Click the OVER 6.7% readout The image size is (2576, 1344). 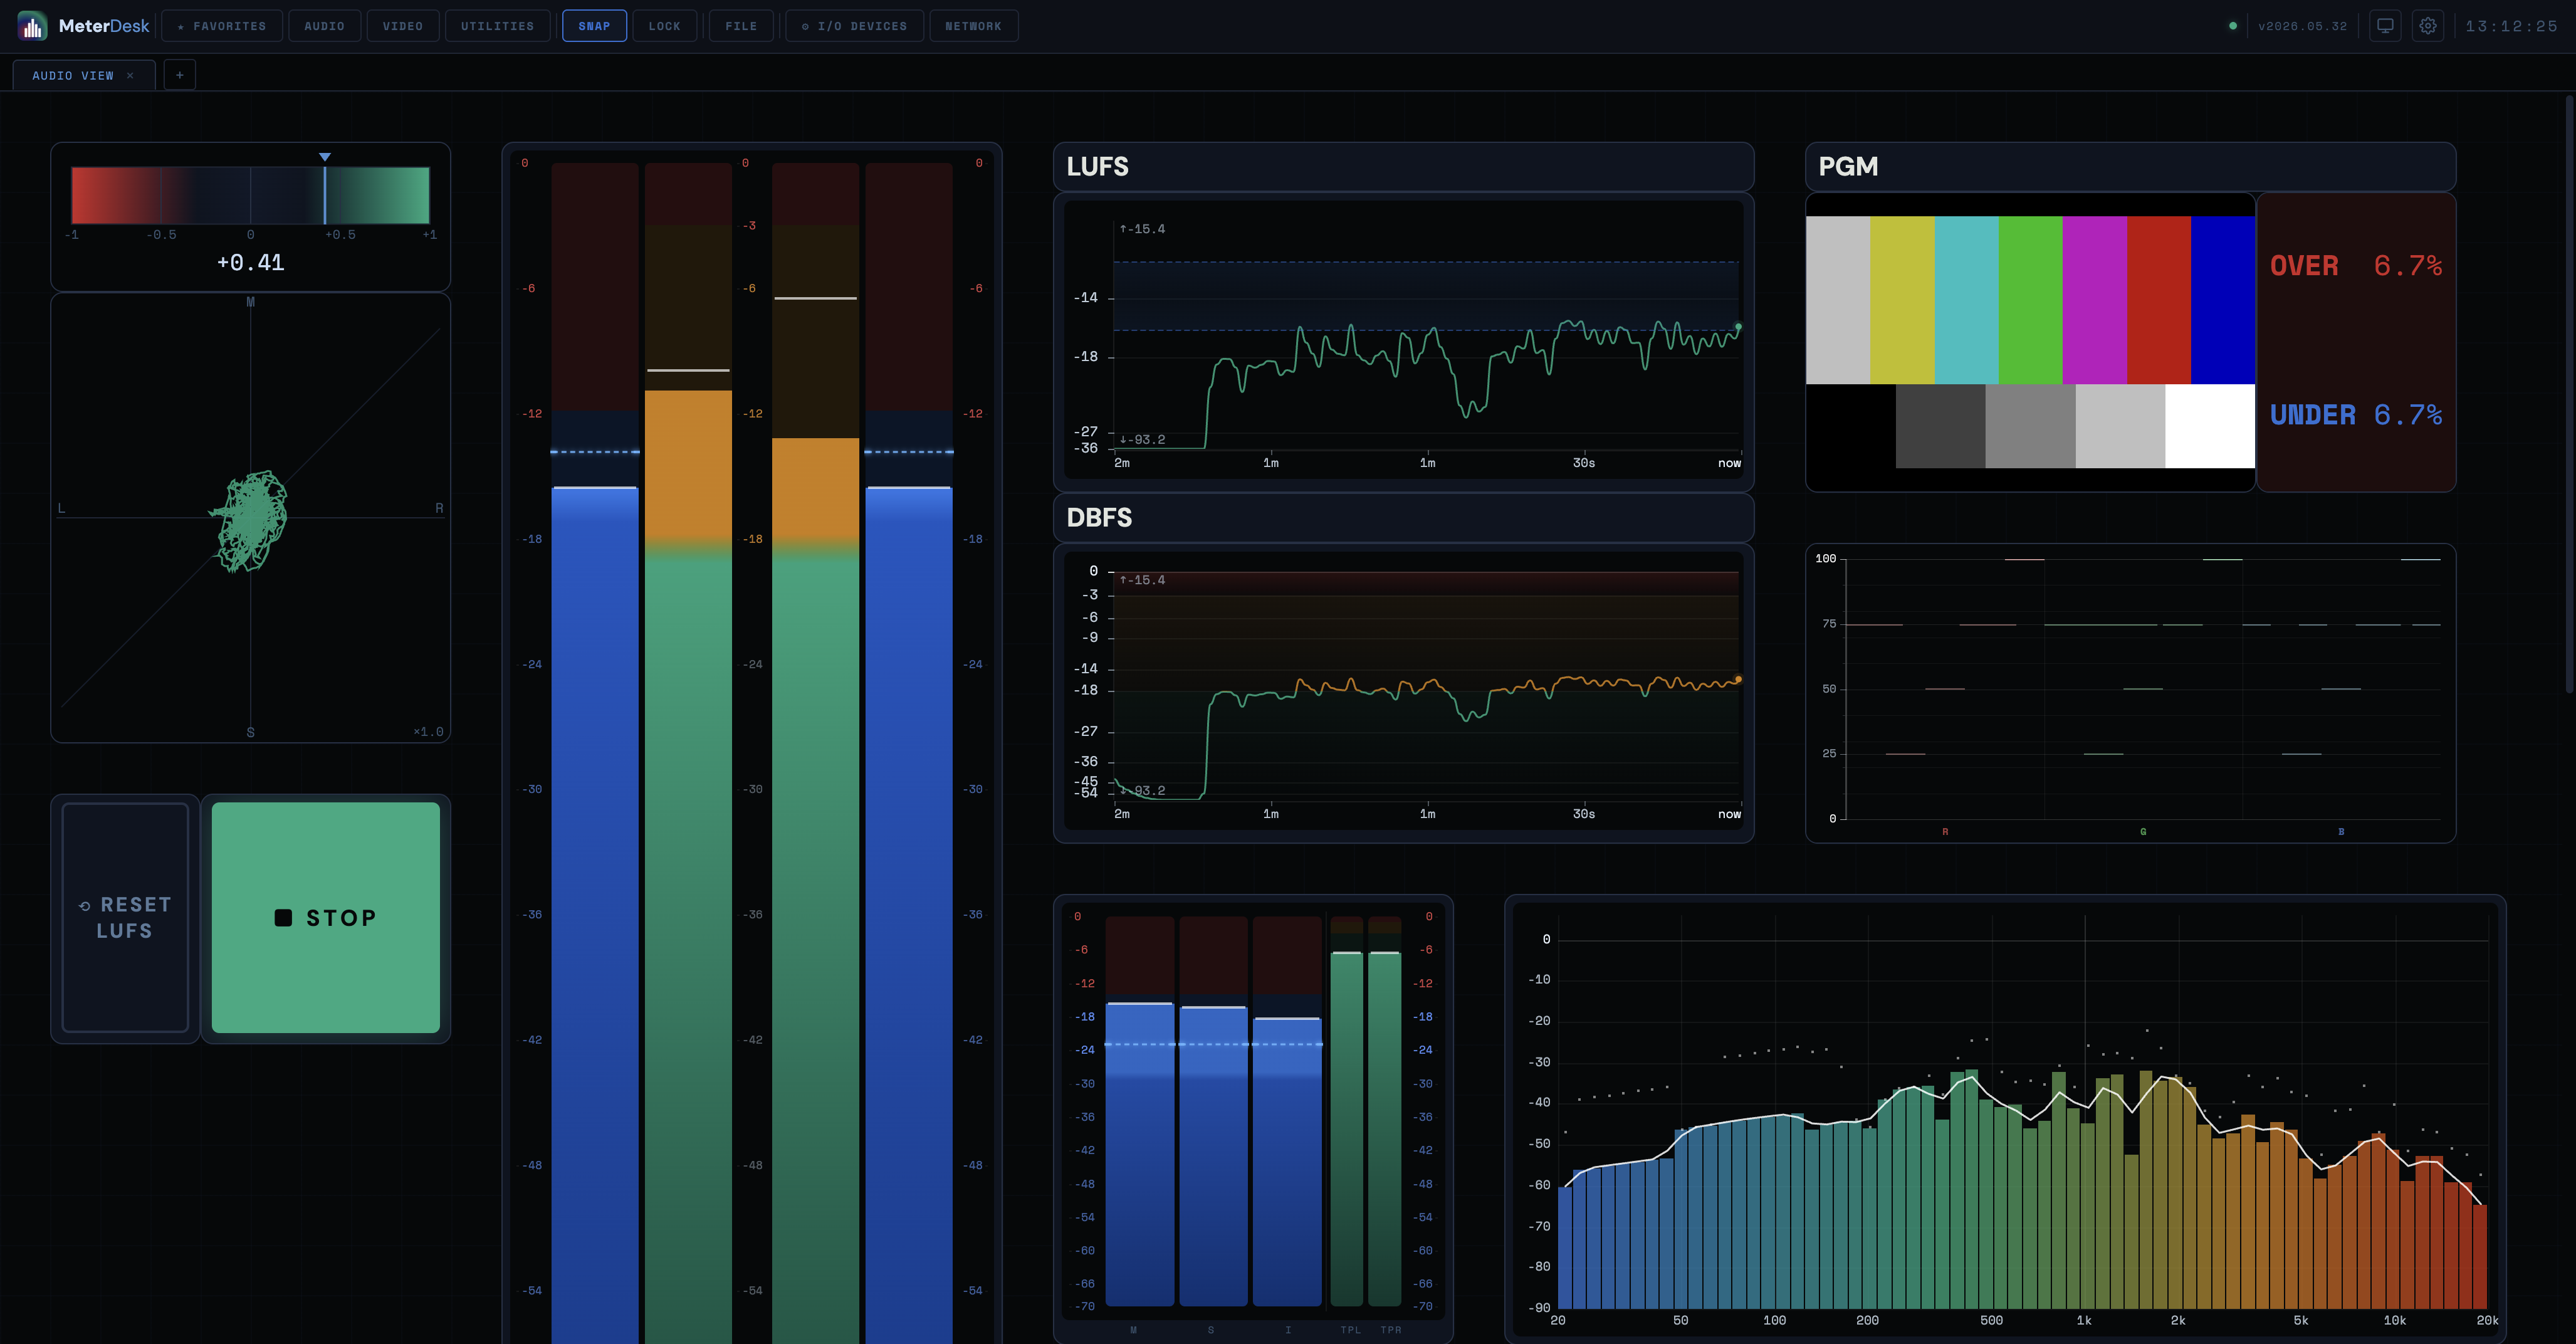click(2355, 266)
